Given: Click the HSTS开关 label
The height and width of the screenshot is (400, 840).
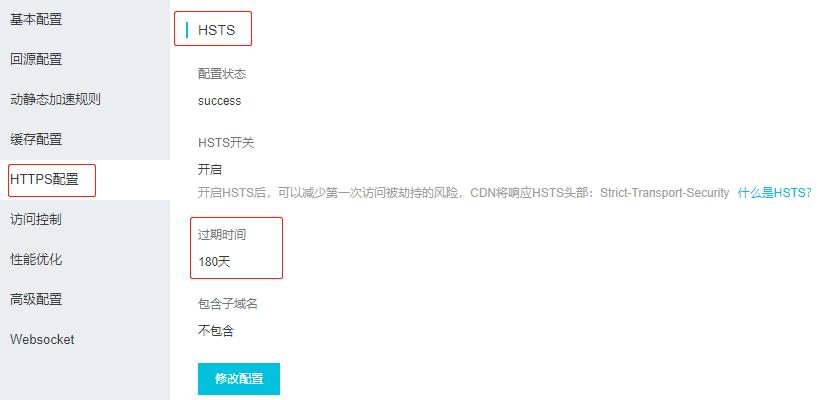Looking at the screenshot, I should (226, 143).
